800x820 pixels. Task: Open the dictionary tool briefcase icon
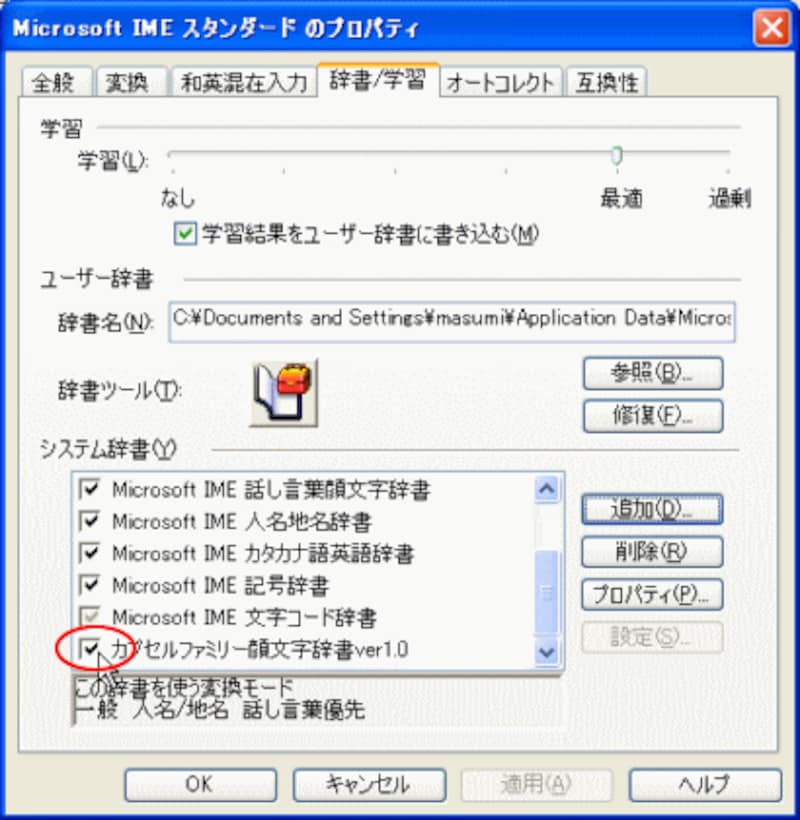pyautogui.click(x=284, y=393)
